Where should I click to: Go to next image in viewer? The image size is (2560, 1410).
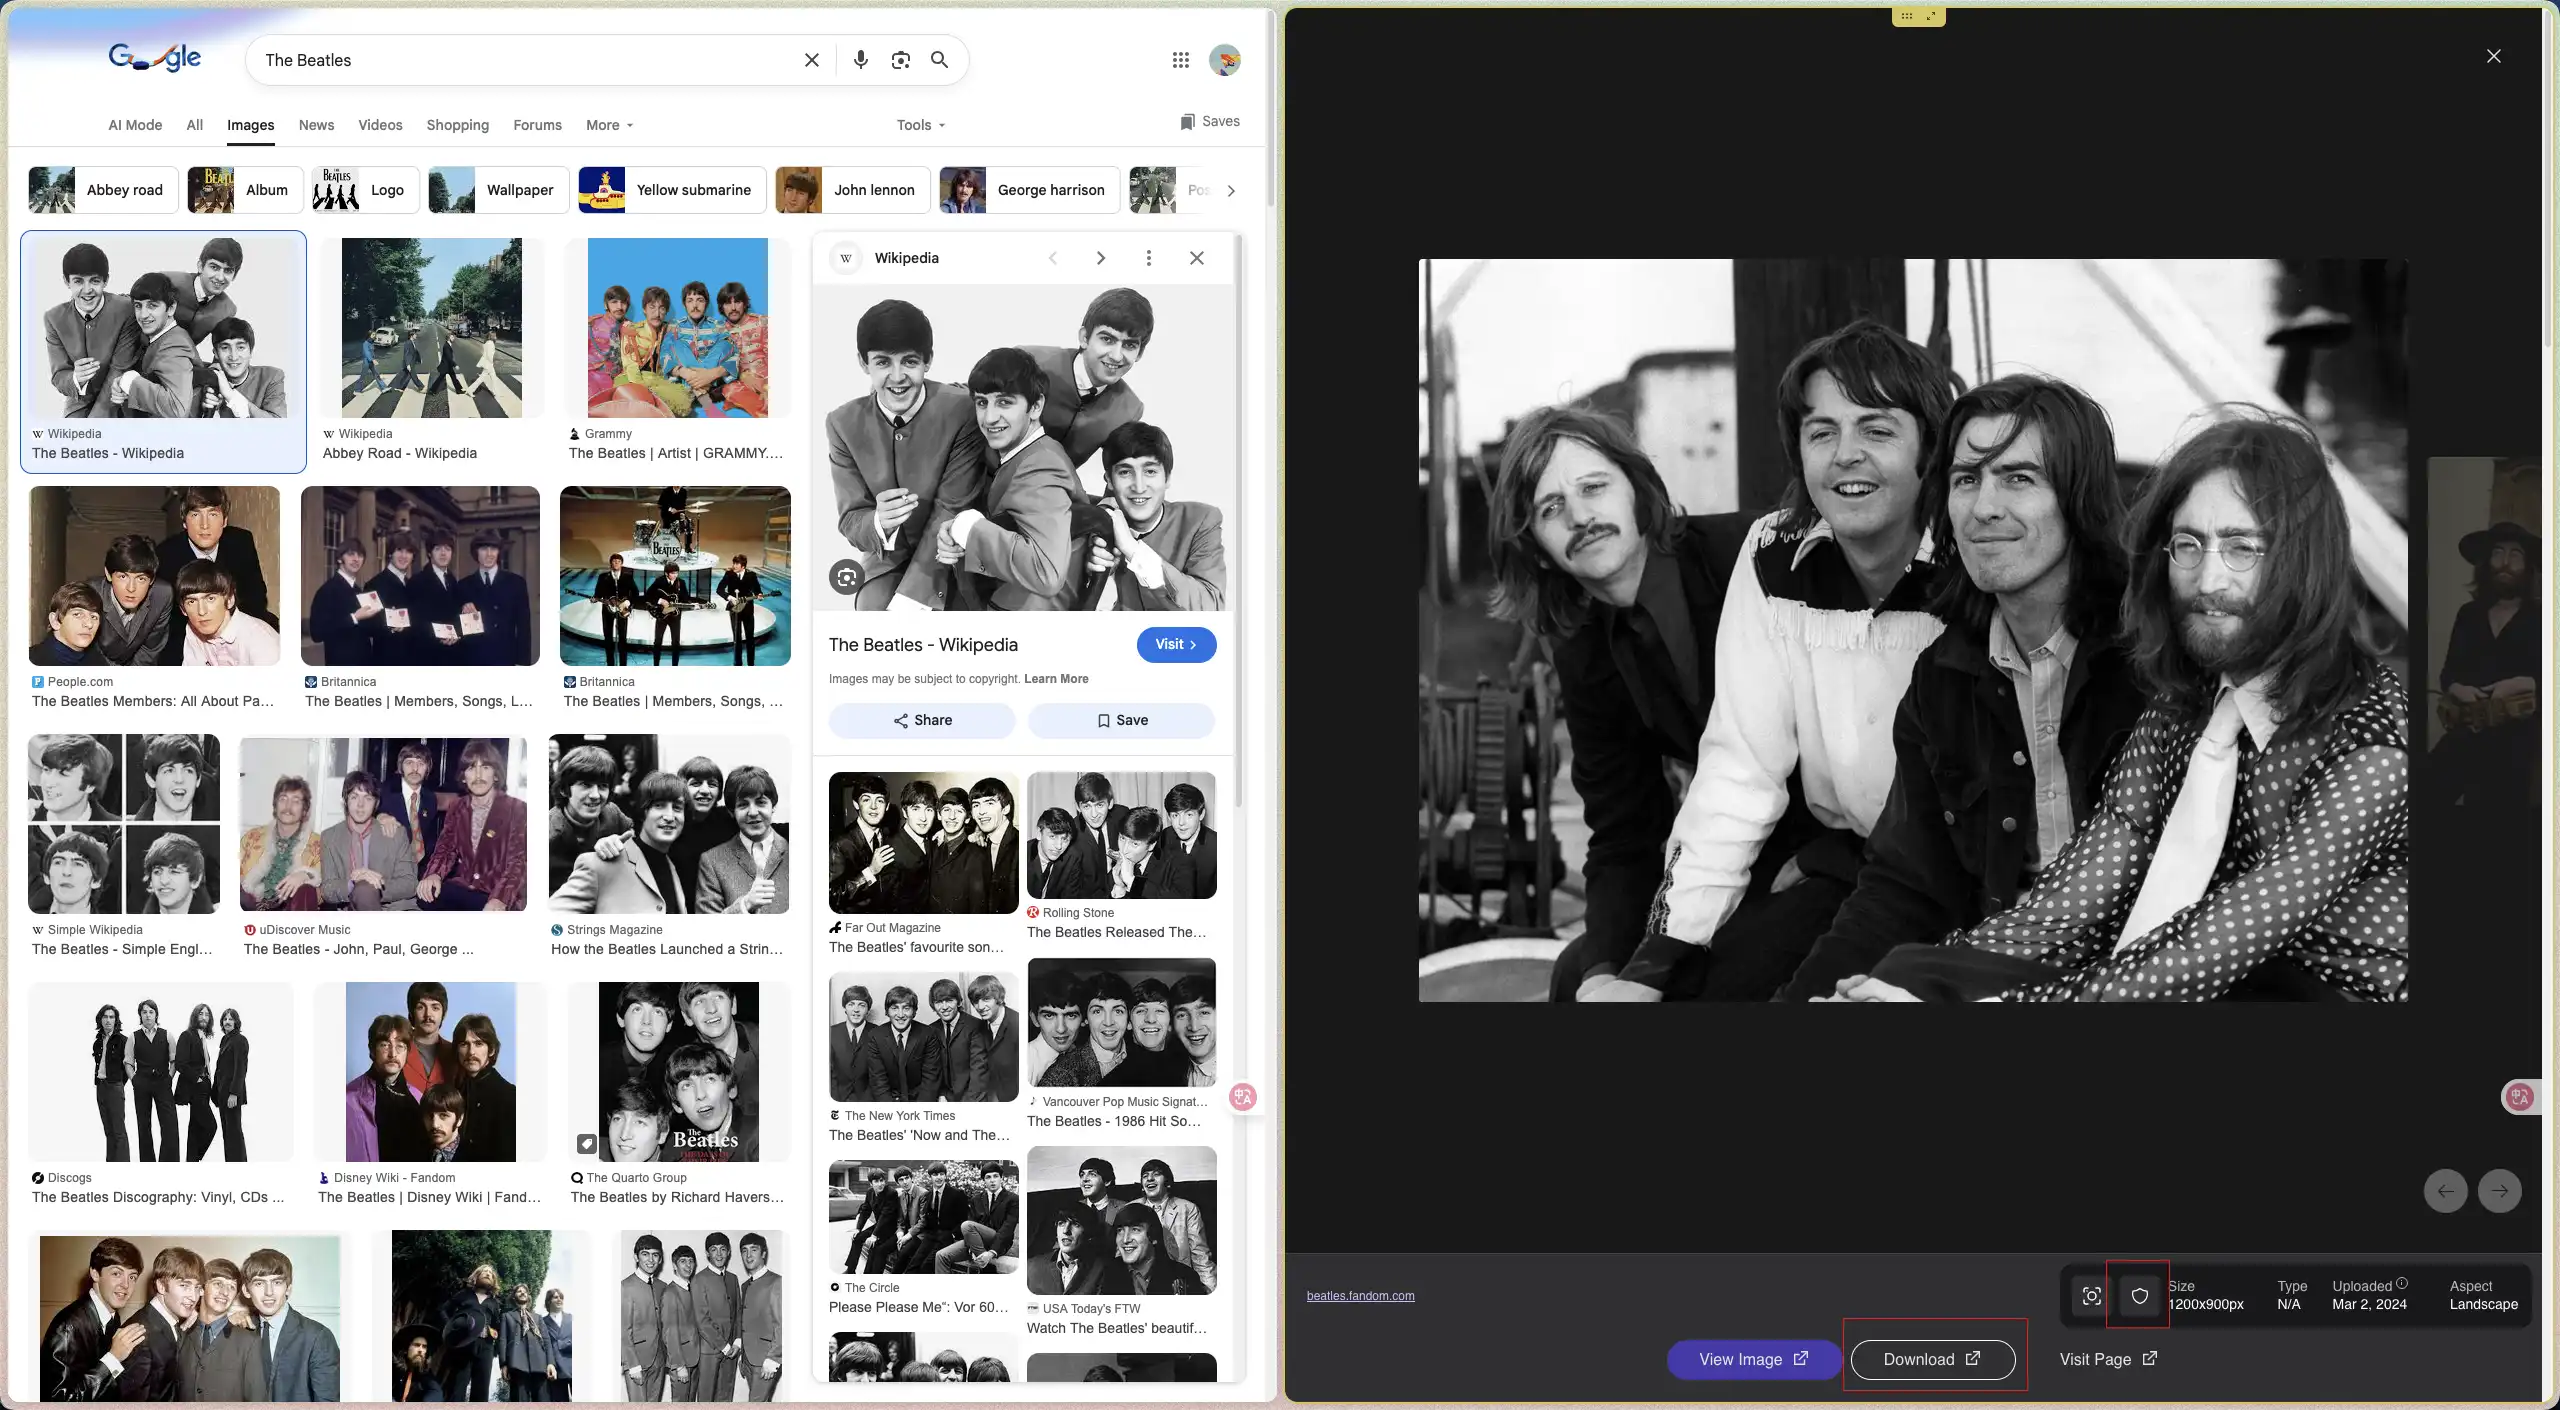point(2499,1190)
